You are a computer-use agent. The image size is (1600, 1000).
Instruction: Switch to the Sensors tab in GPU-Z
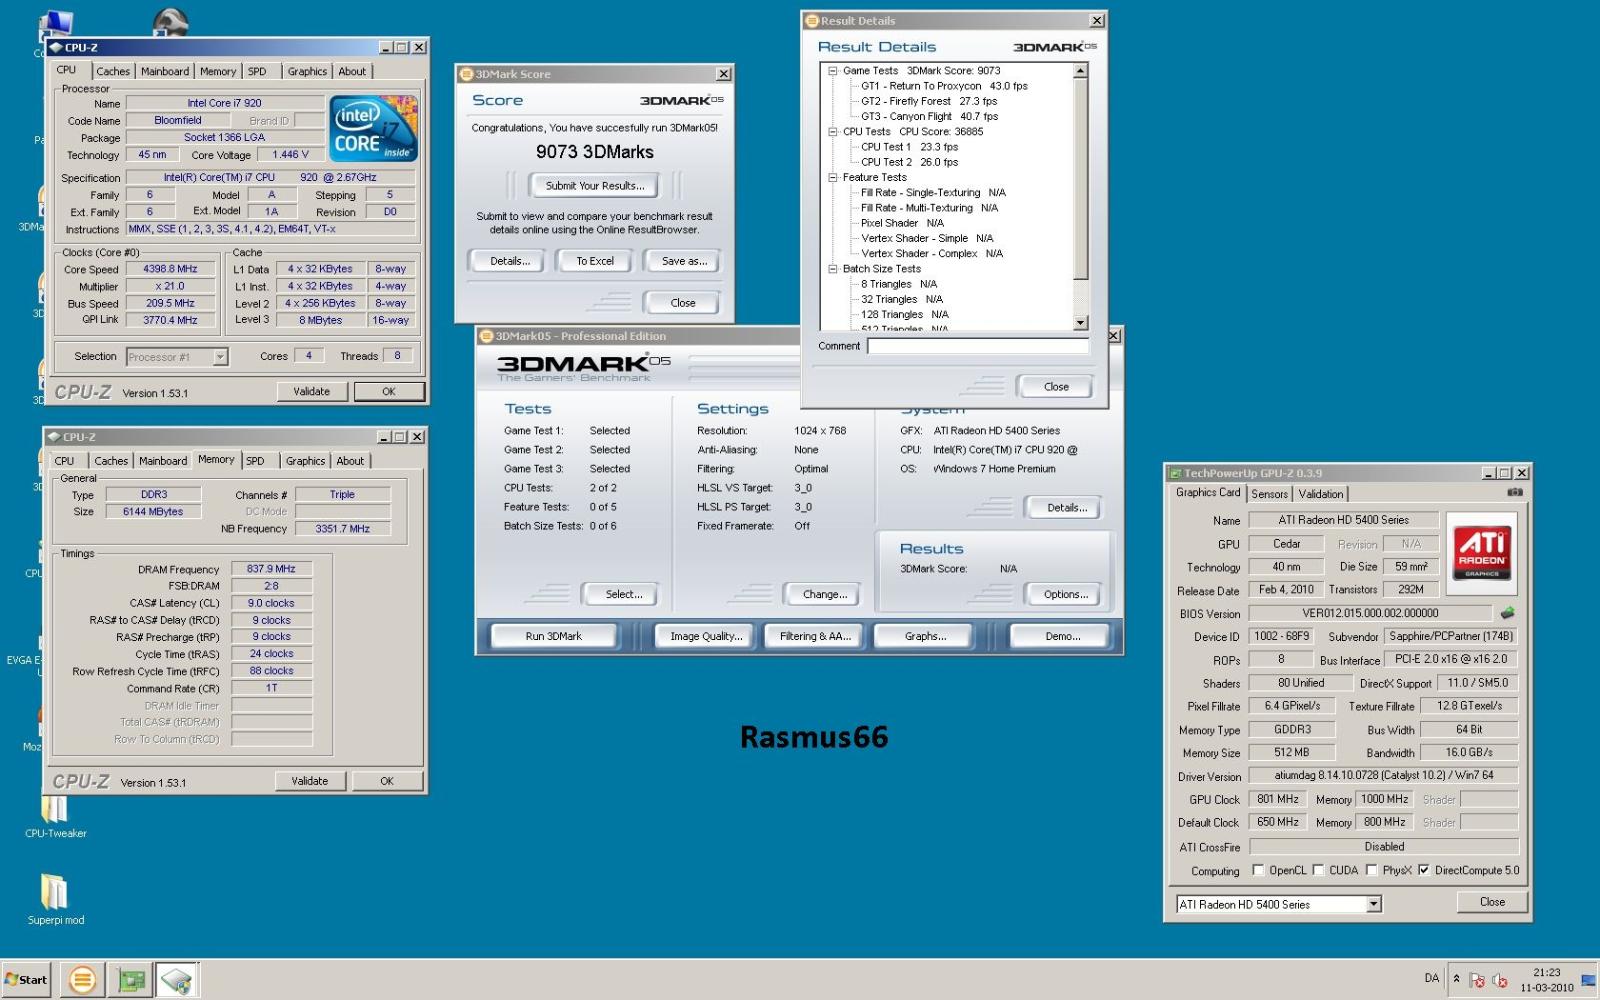[1269, 494]
